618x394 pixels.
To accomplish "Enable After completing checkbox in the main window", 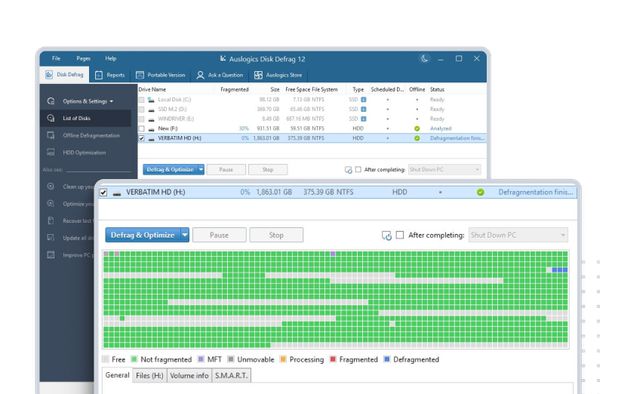I will pyautogui.click(x=358, y=169).
